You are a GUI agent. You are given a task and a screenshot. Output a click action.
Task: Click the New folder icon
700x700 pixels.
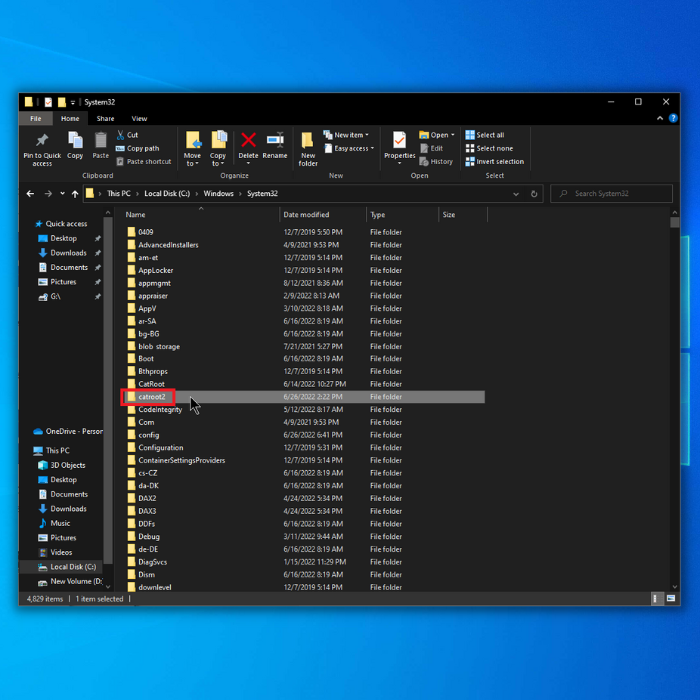(308, 140)
